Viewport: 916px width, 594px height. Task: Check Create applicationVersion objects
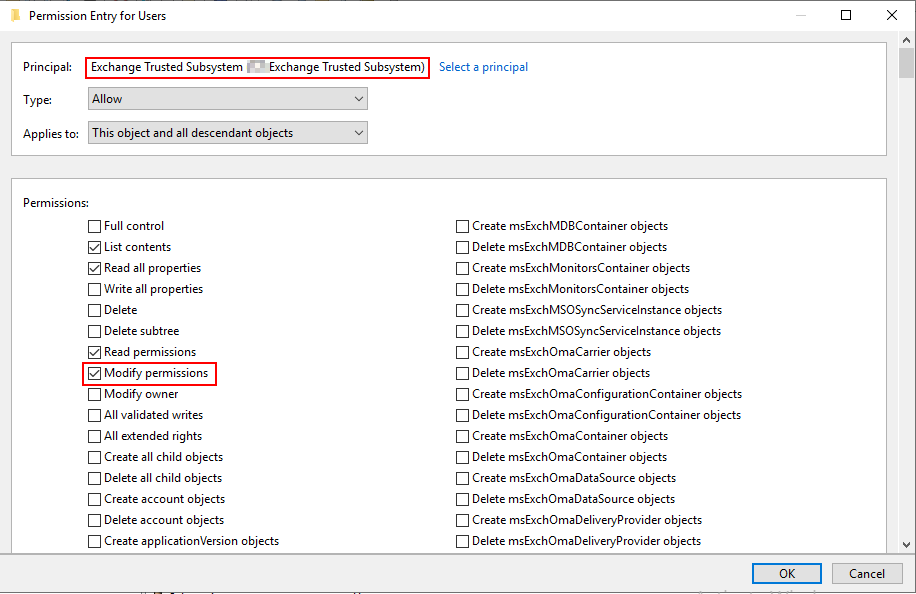(94, 541)
